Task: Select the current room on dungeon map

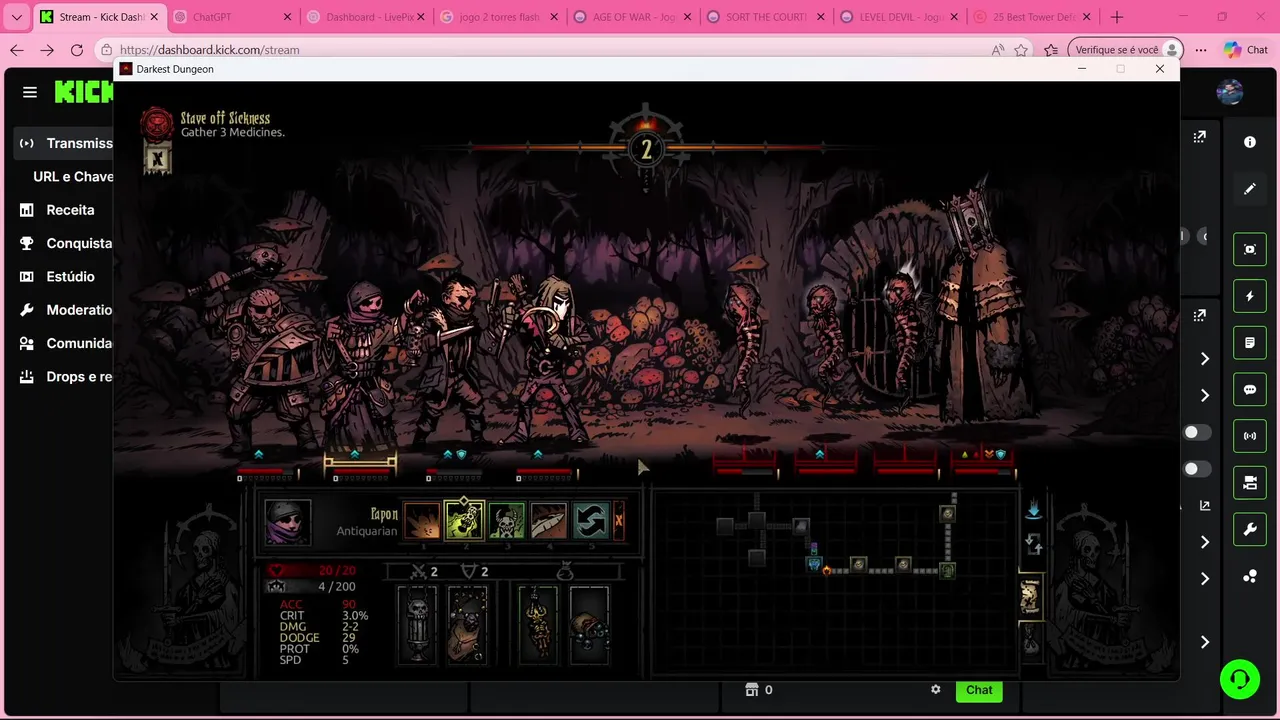Action: pos(815,564)
